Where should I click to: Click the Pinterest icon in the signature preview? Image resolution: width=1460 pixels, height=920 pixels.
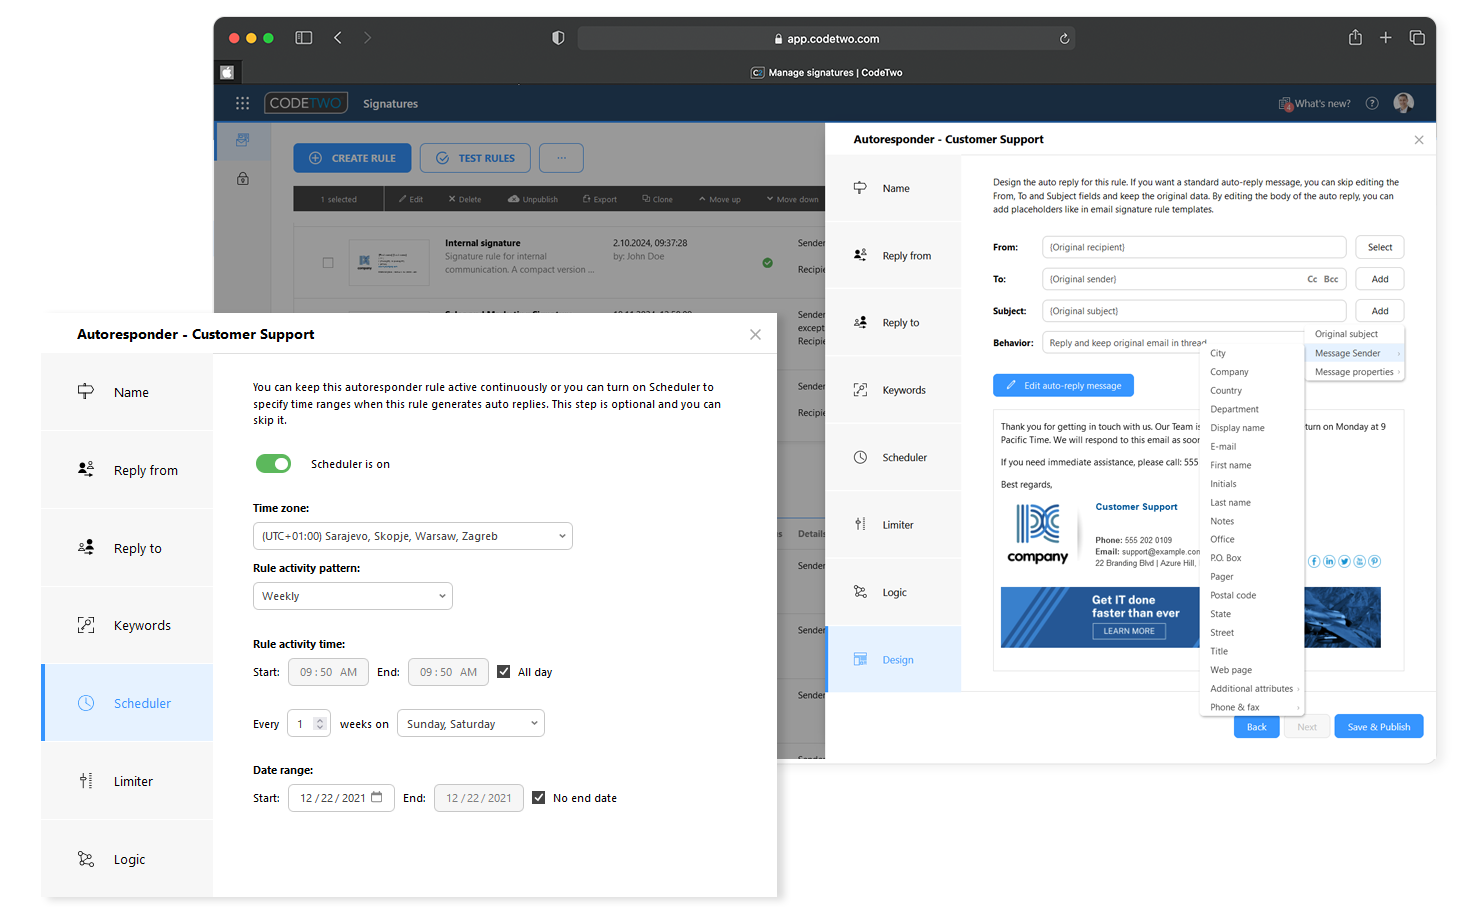click(1374, 561)
